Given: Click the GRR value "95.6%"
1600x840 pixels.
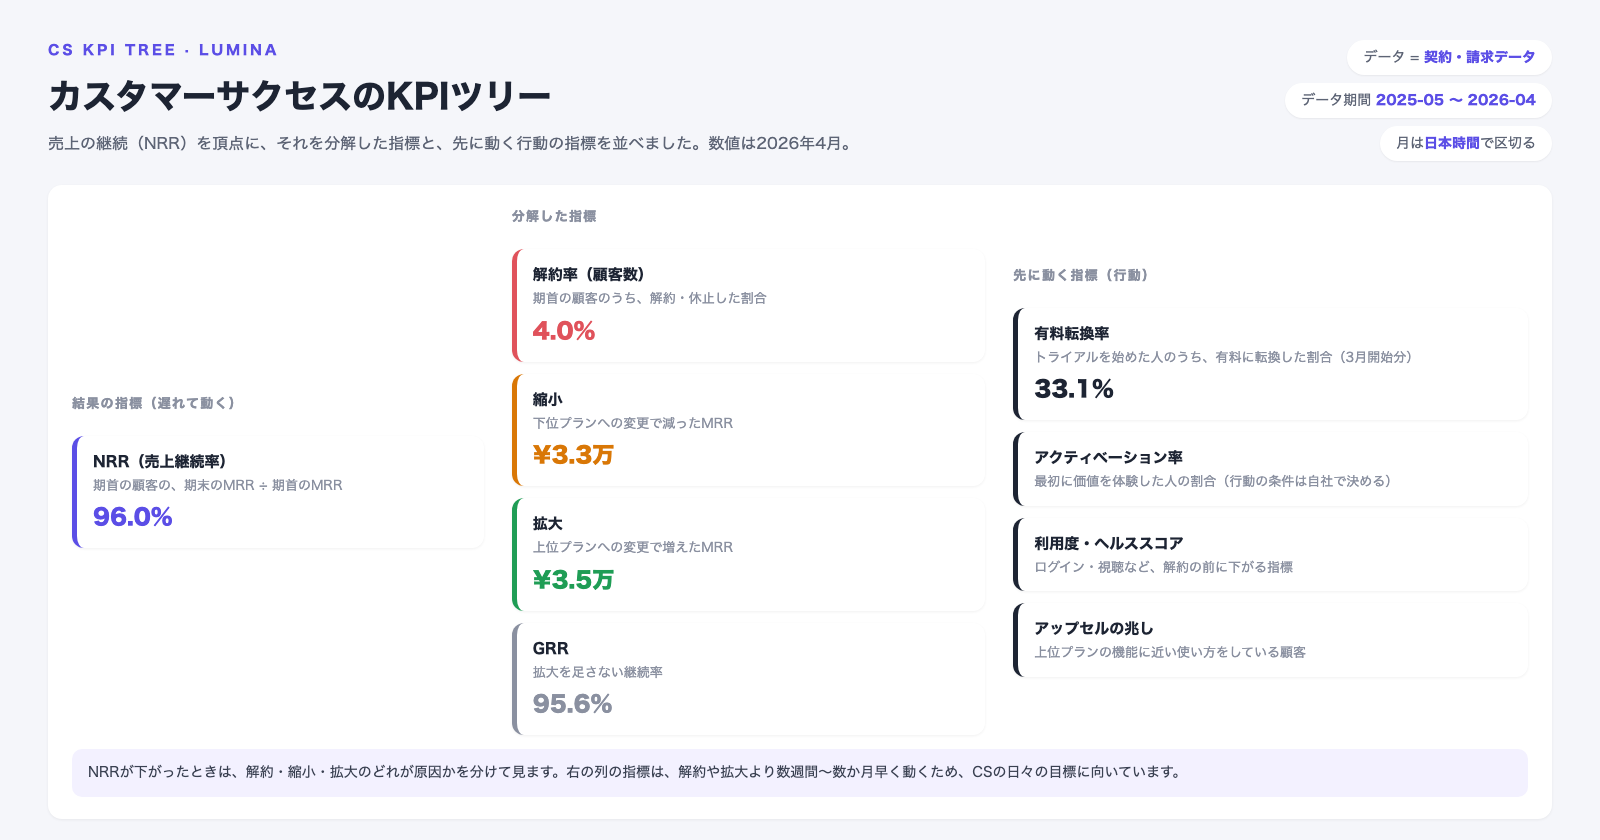Looking at the screenshot, I should [573, 704].
